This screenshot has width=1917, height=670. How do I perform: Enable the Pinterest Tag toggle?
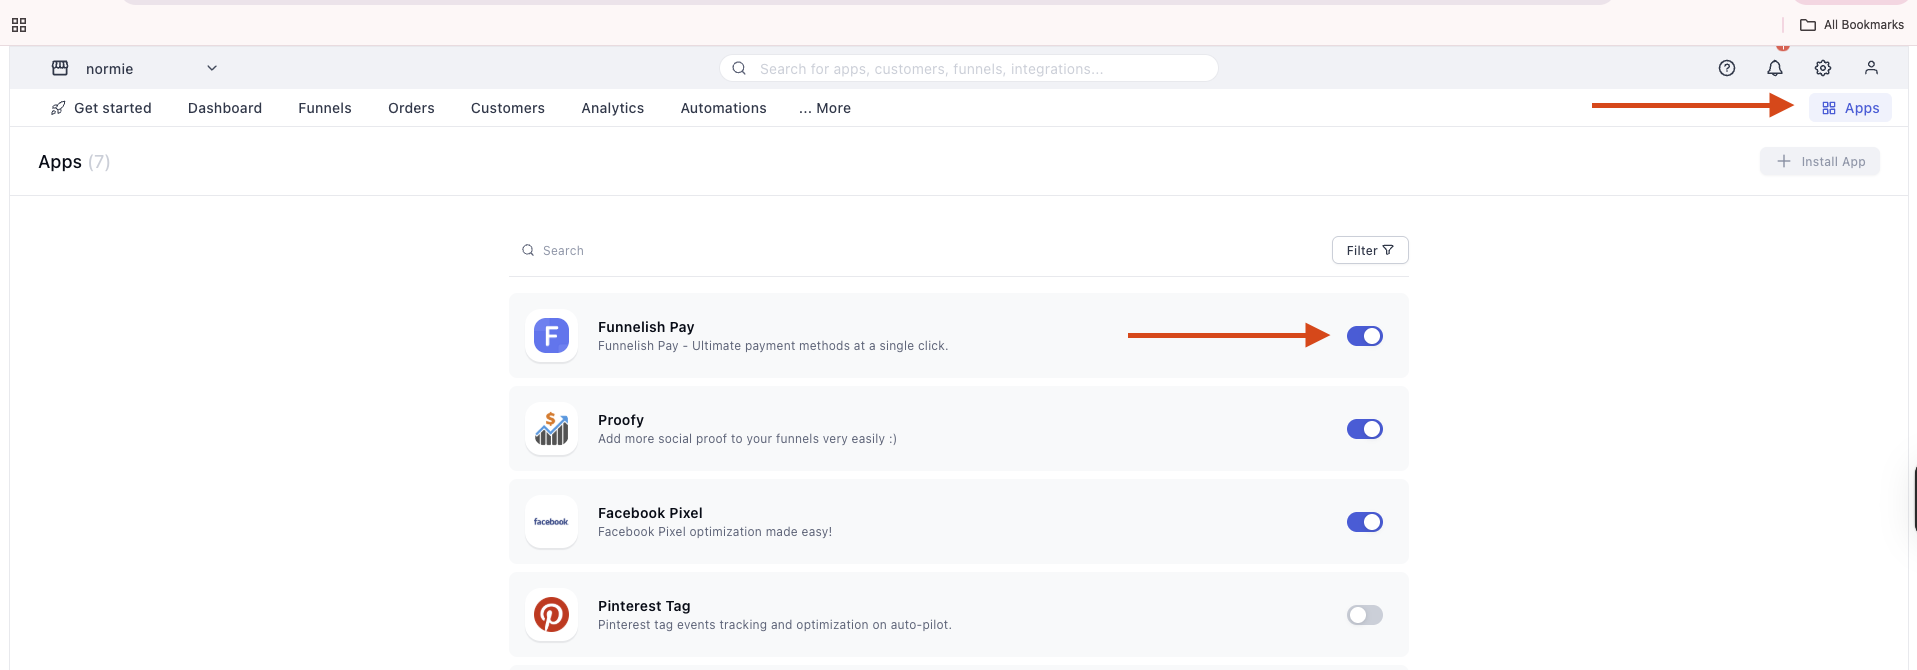[x=1364, y=615]
